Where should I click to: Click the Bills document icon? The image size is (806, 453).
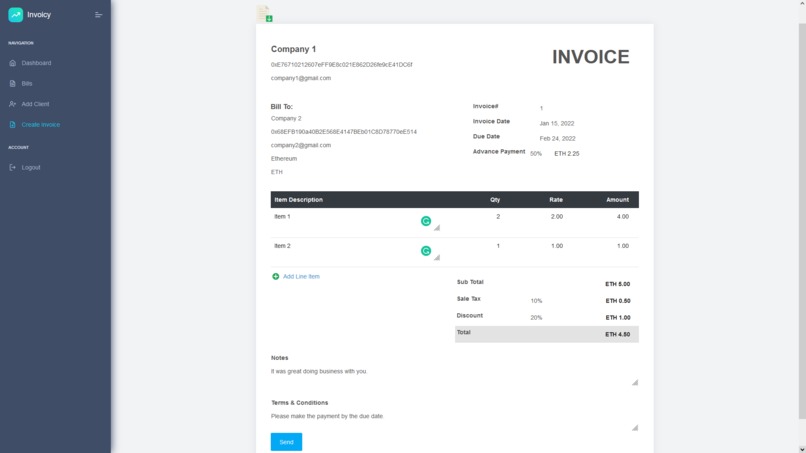[x=13, y=83]
